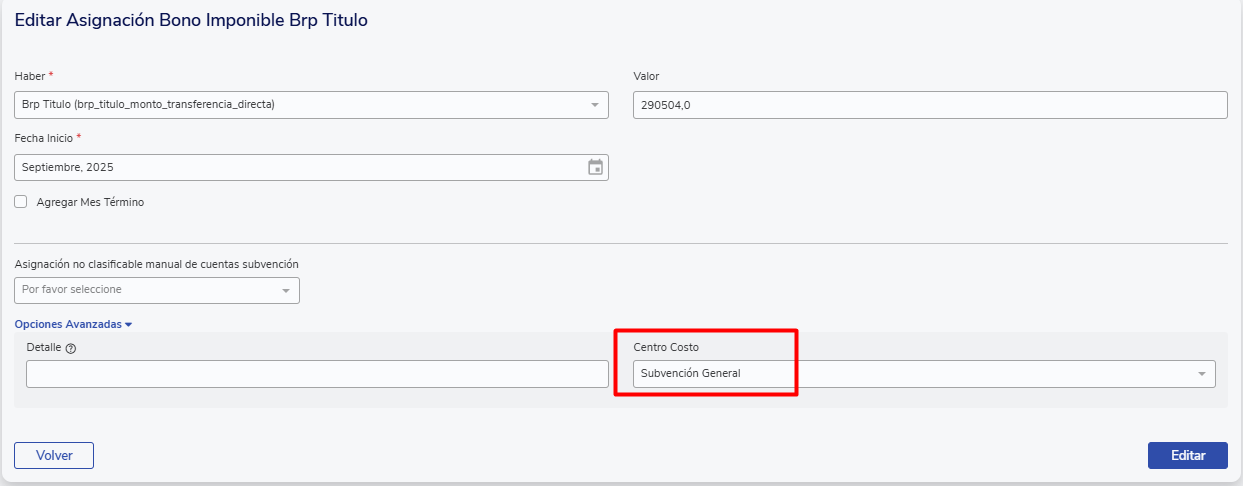The image size is (1243, 486).
Task: Open the calendar date picker icon
Action: pos(595,168)
